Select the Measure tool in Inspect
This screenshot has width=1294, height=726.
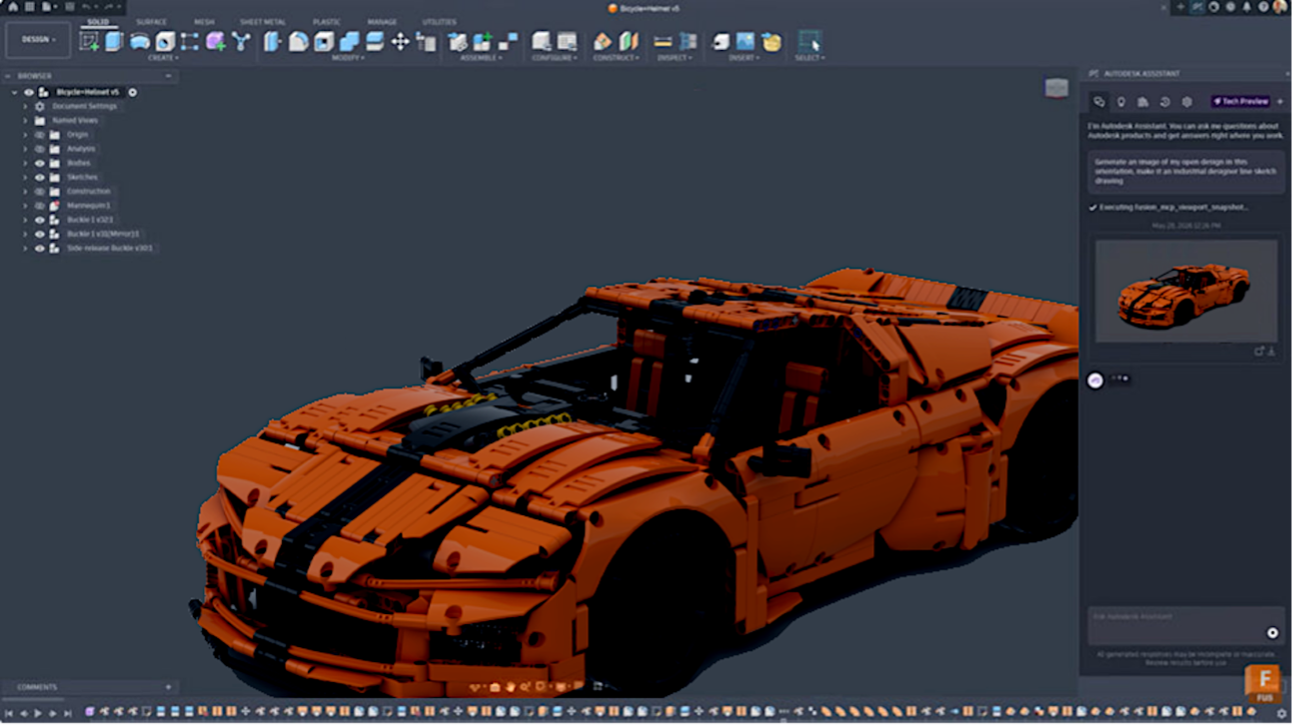(662, 41)
